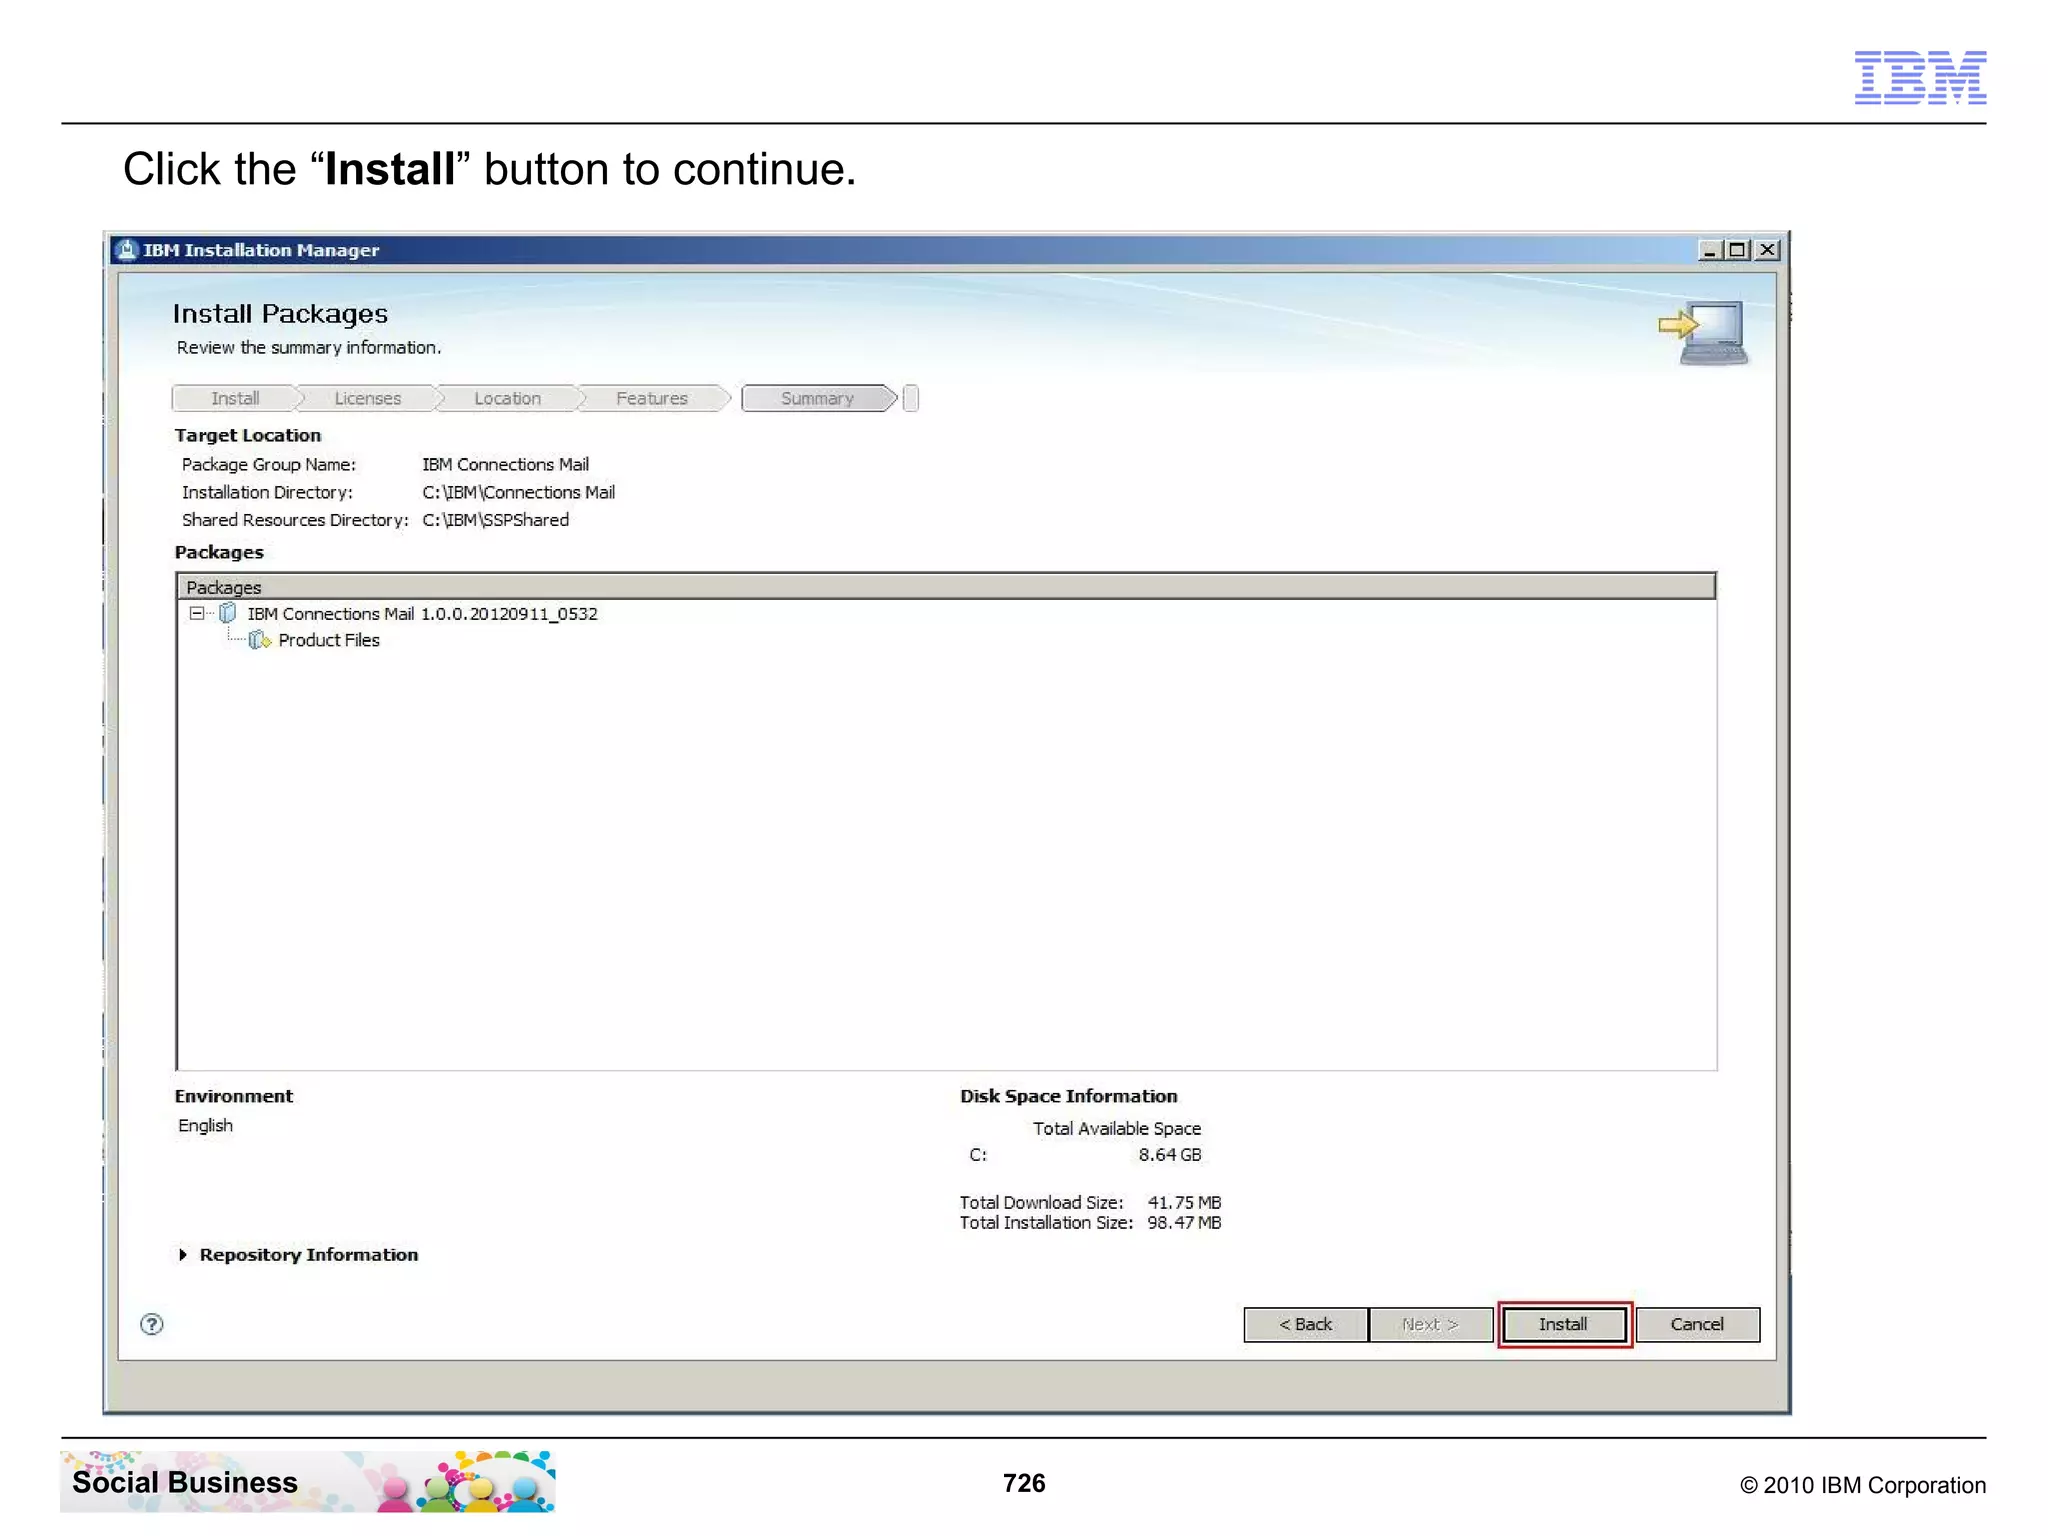Click the English environment entry
The width and height of the screenshot is (2048, 1536).
[x=206, y=1126]
